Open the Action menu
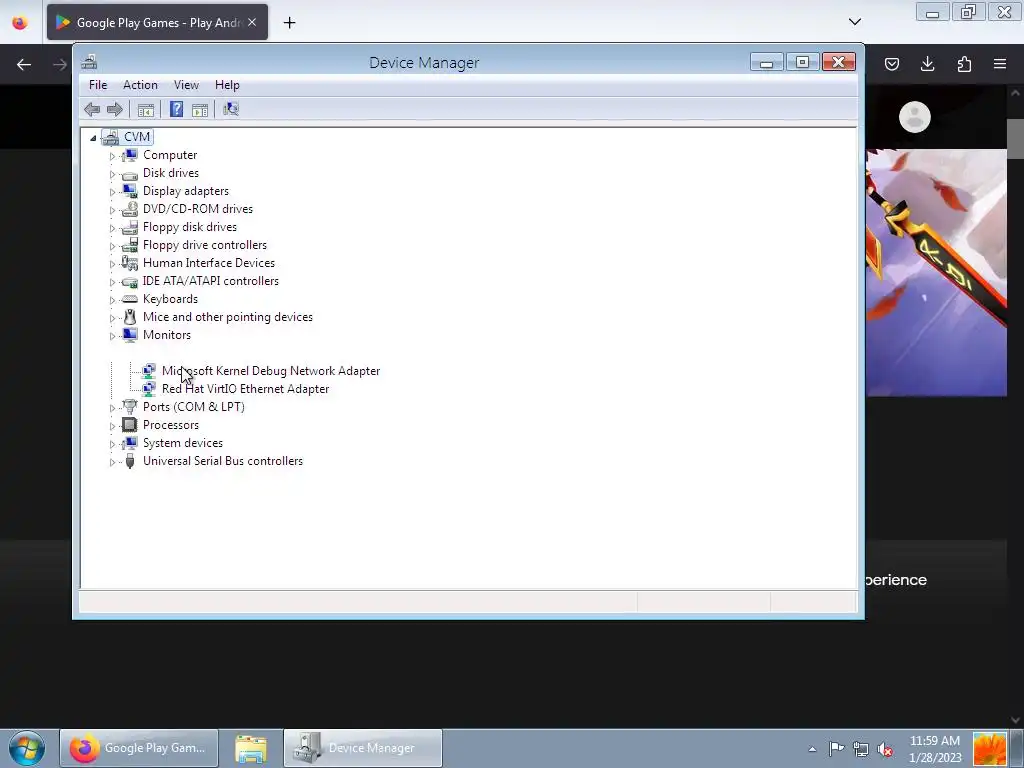 (140, 85)
